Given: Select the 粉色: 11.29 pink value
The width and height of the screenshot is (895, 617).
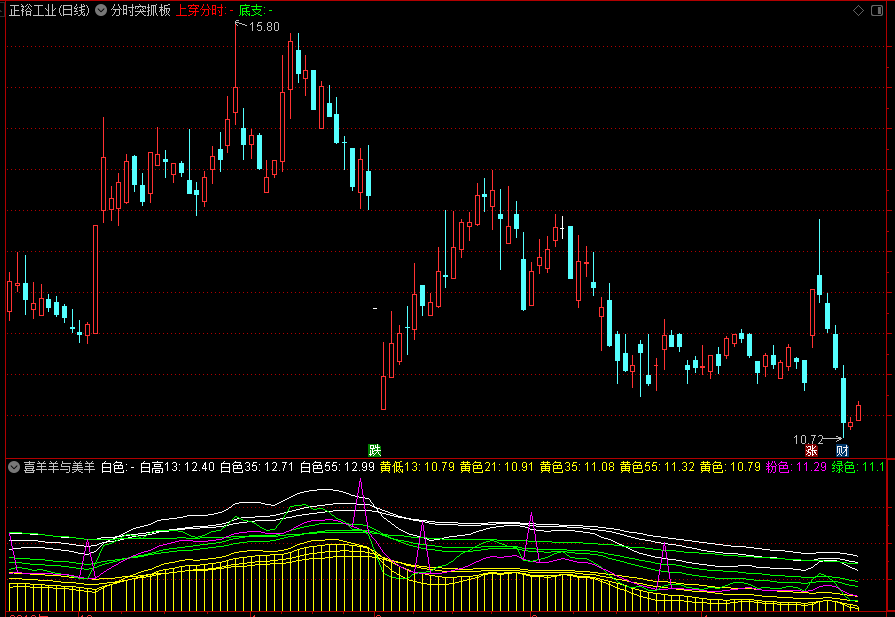Looking at the screenshot, I should [x=796, y=467].
